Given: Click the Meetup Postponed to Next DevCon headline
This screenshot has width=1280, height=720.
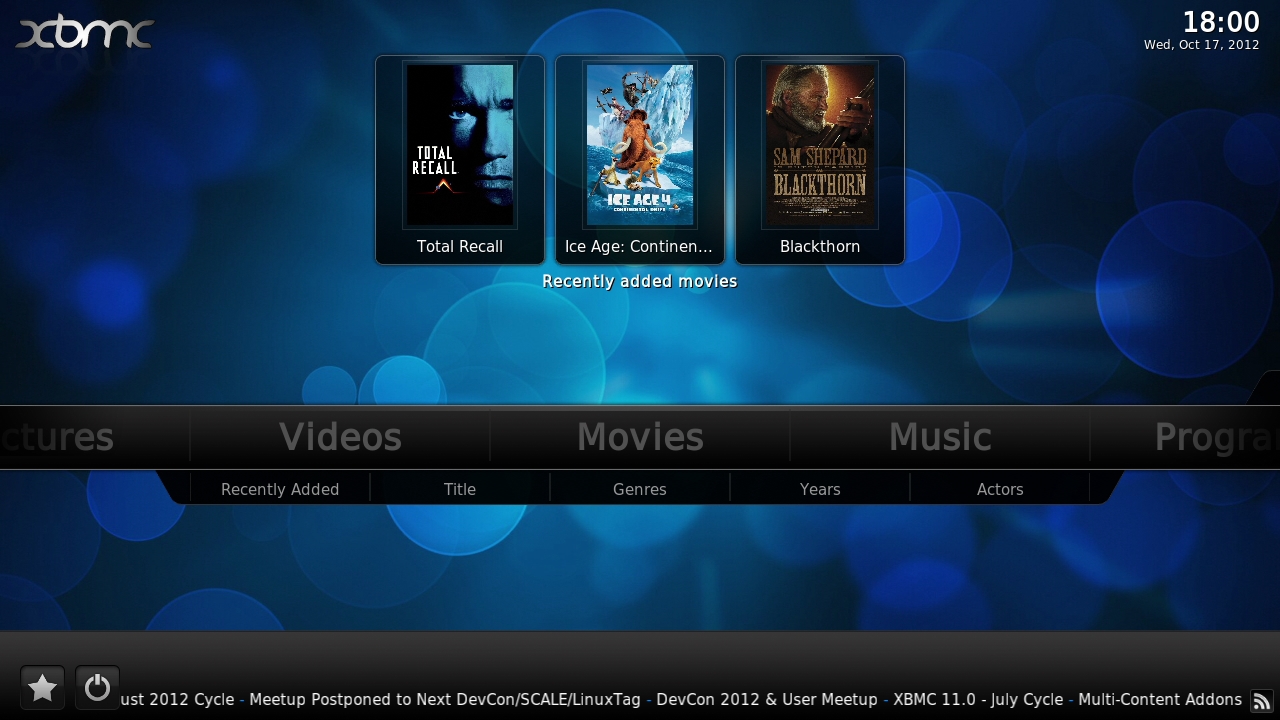Looking at the screenshot, I should [x=445, y=700].
